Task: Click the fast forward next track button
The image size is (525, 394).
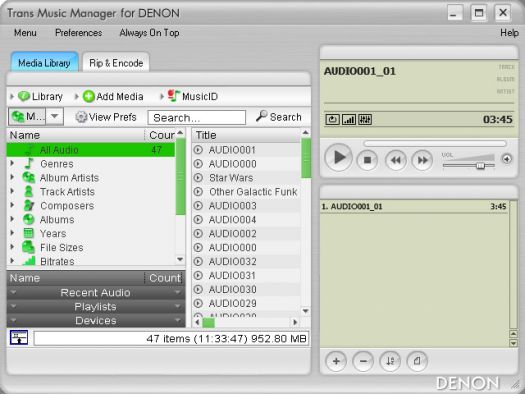Action: click(422, 160)
